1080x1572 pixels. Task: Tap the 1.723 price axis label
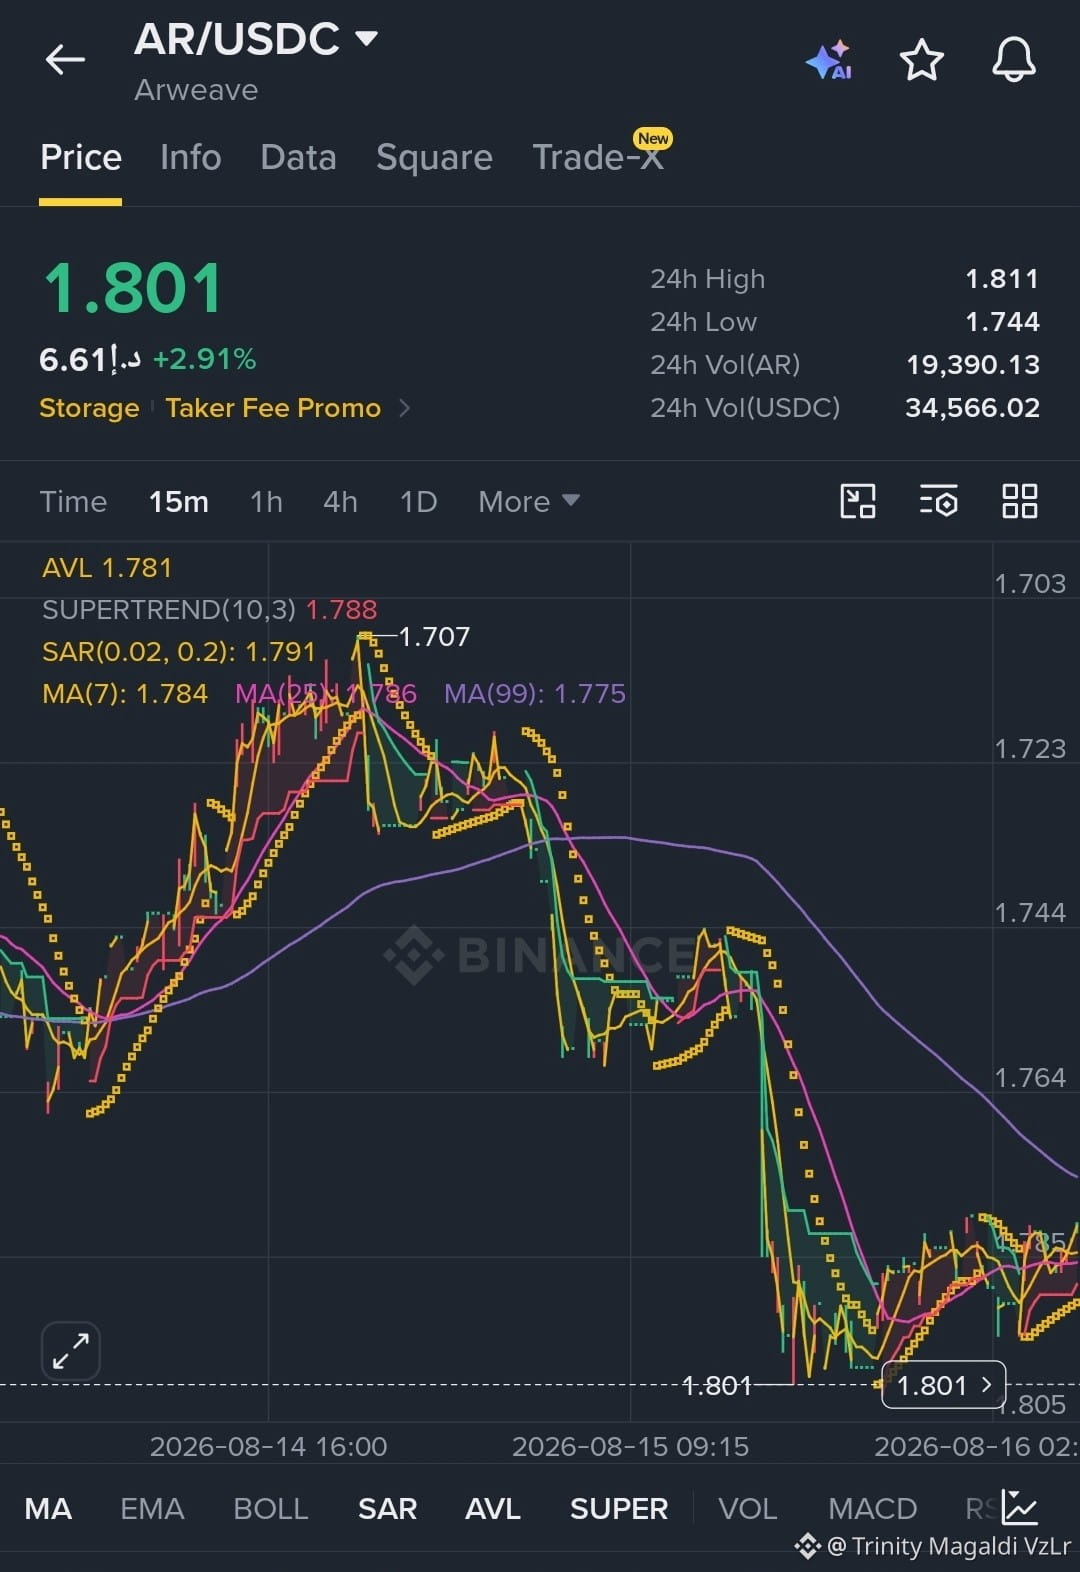tap(1030, 748)
